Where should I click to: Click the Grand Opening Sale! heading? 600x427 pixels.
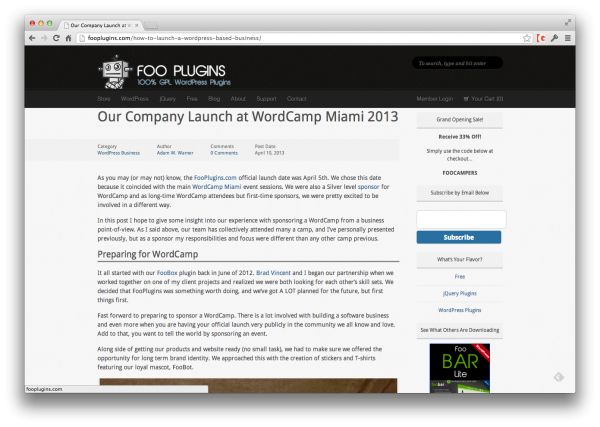460,120
